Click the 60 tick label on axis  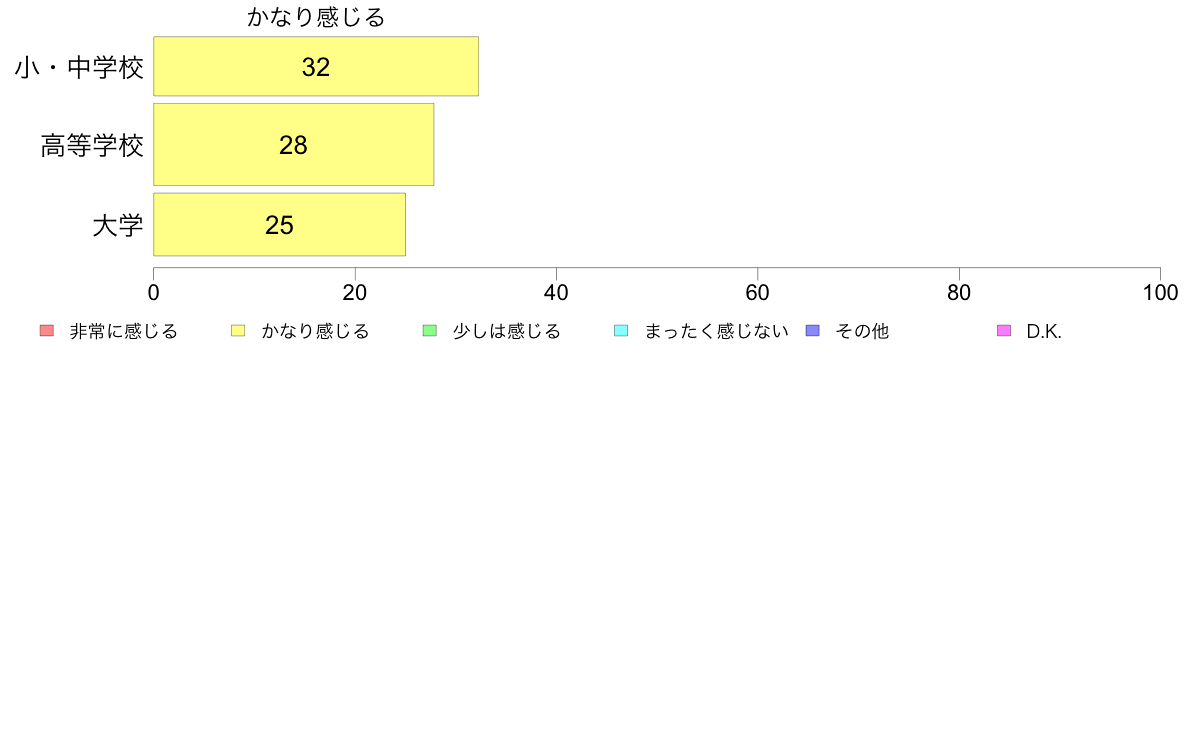coord(758,293)
